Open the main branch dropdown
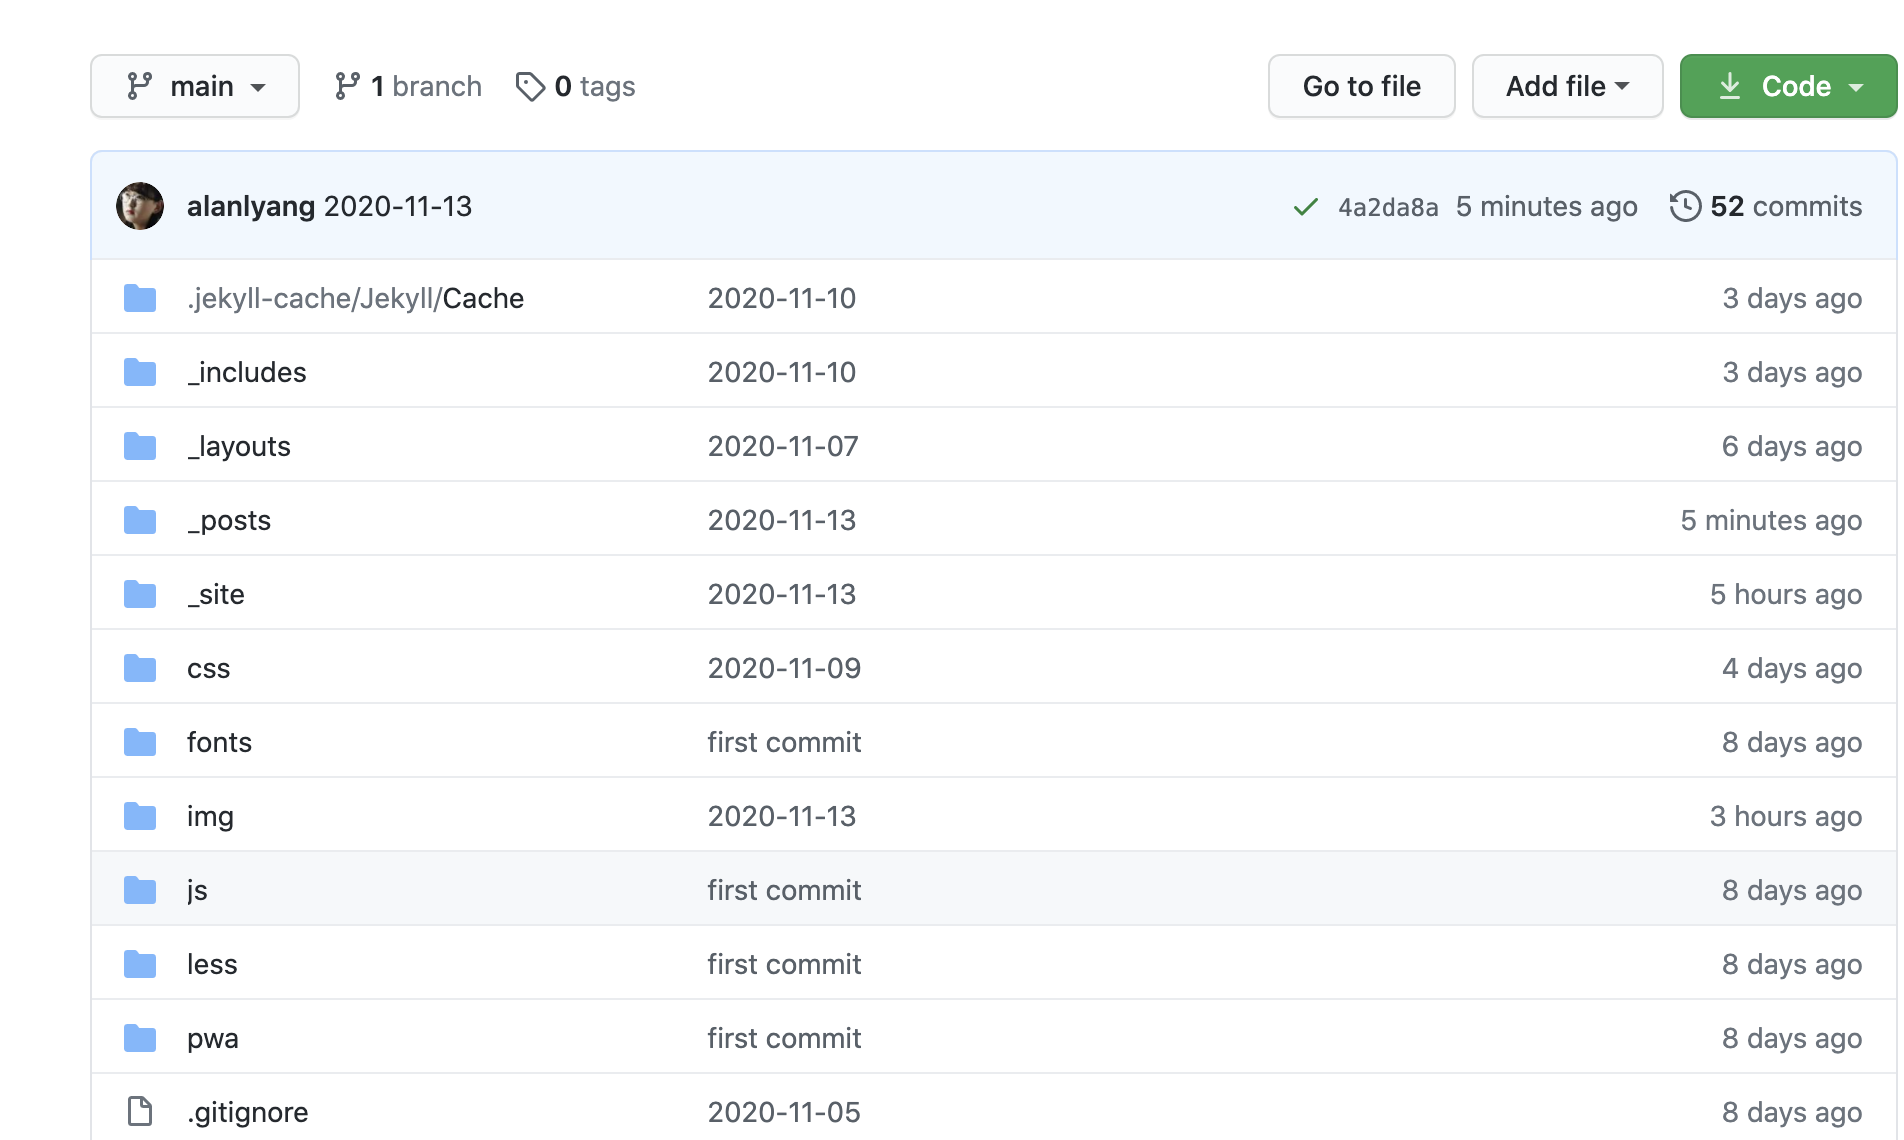1904x1140 pixels. (195, 87)
